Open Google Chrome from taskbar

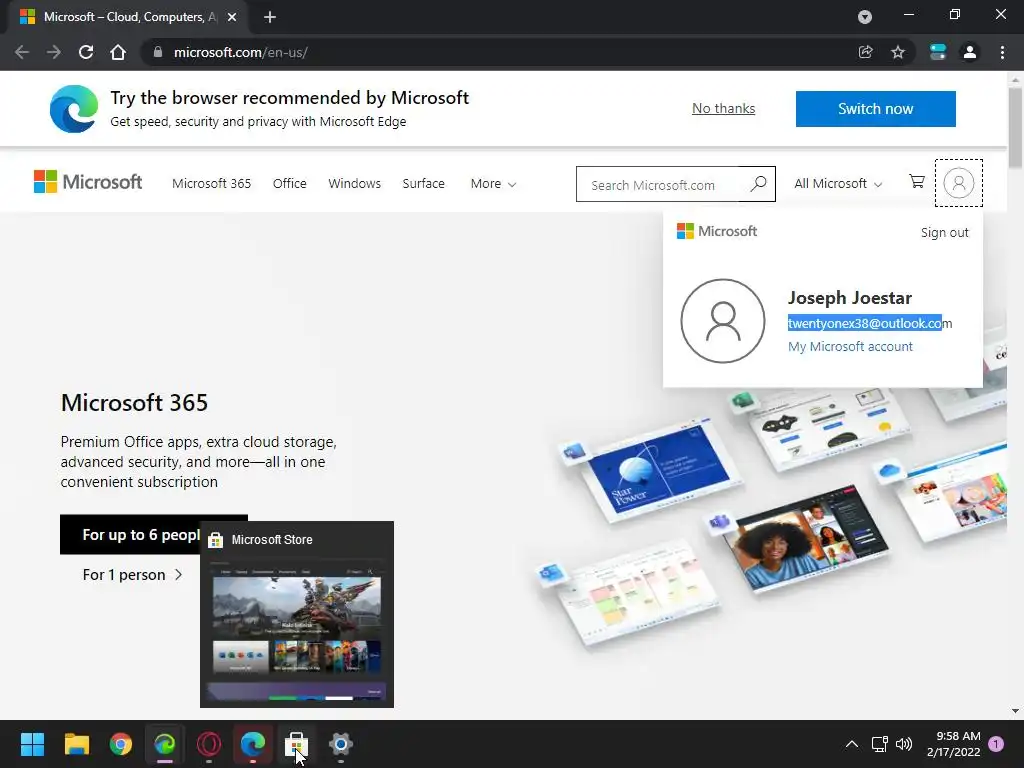[121, 744]
